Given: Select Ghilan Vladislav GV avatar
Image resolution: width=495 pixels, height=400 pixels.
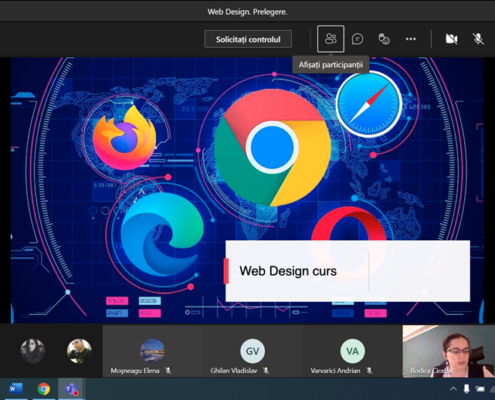Looking at the screenshot, I should point(252,351).
